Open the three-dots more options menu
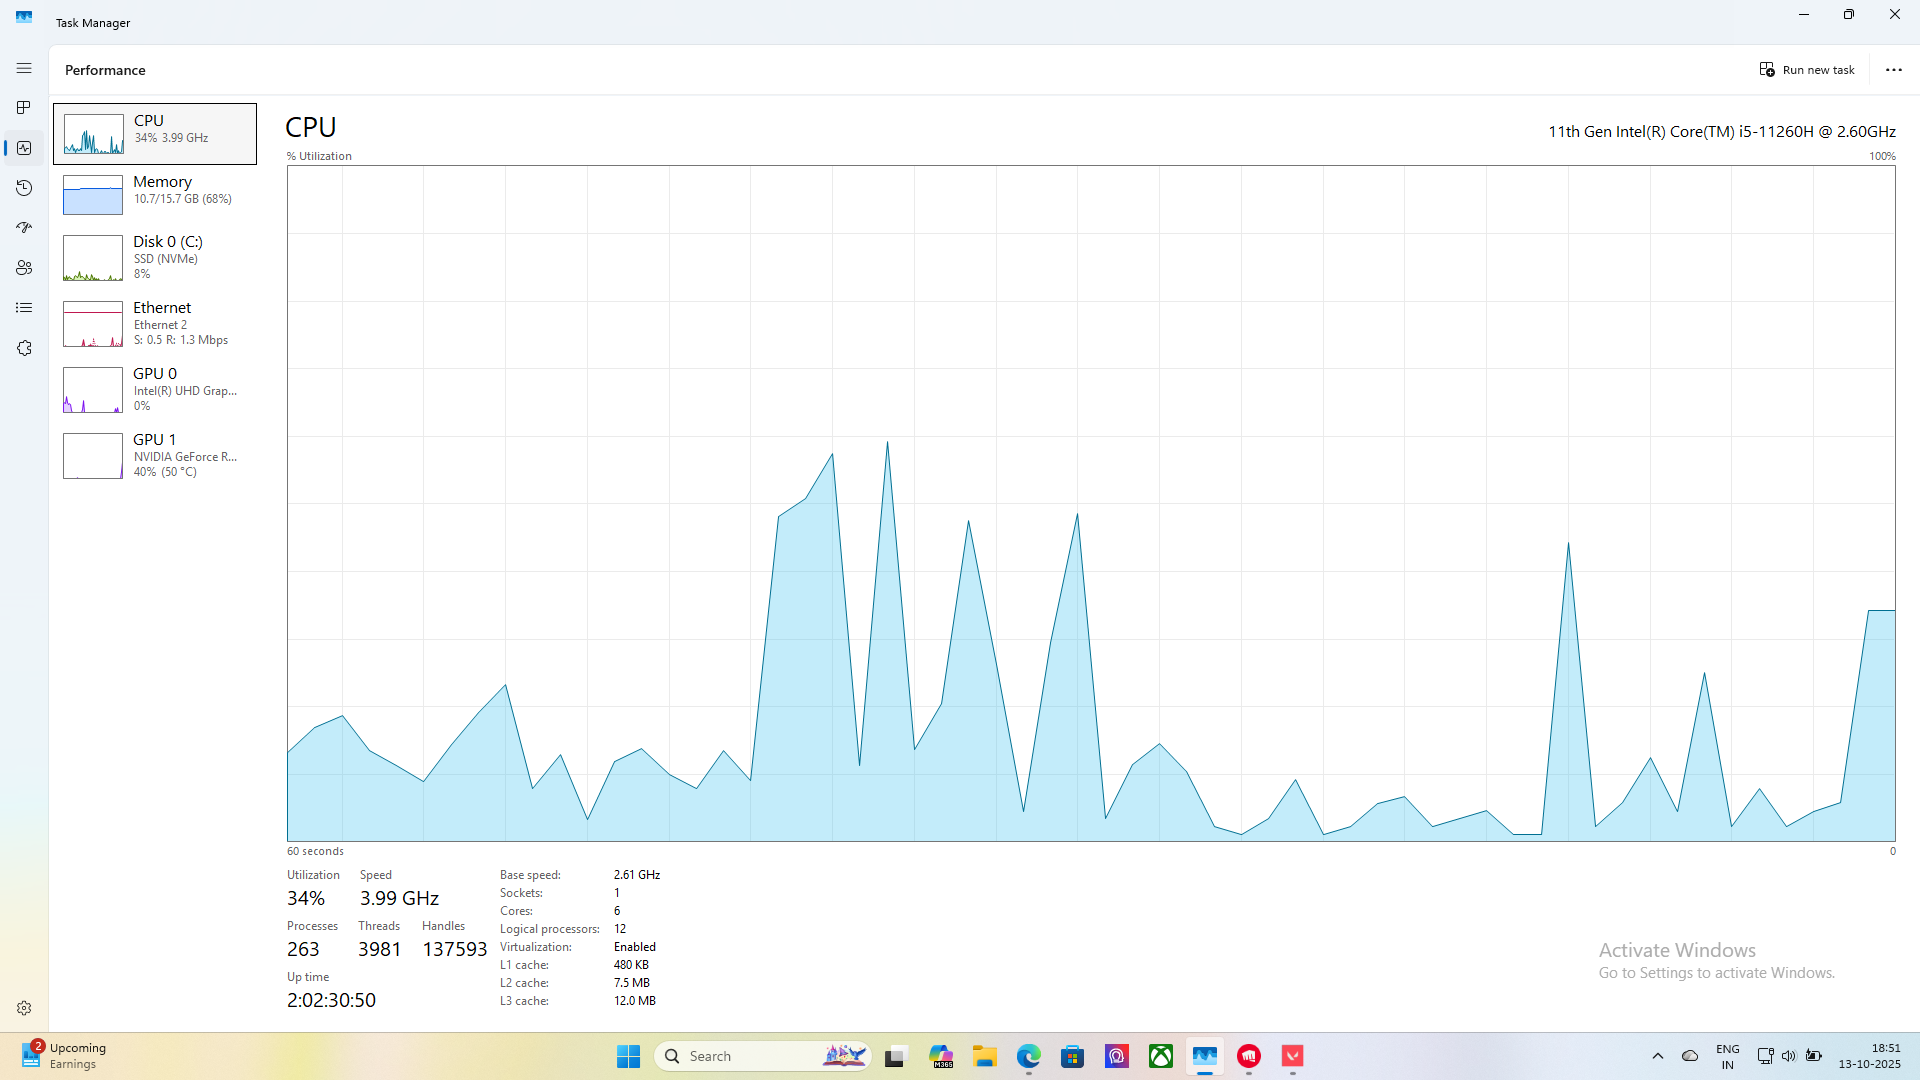This screenshot has width=1920, height=1080. click(1893, 70)
